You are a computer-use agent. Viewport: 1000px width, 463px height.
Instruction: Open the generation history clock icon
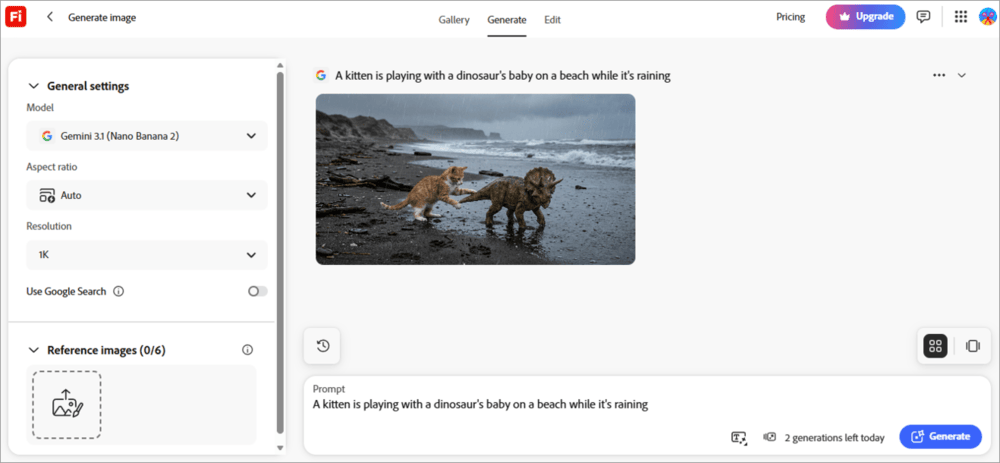point(323,346)
